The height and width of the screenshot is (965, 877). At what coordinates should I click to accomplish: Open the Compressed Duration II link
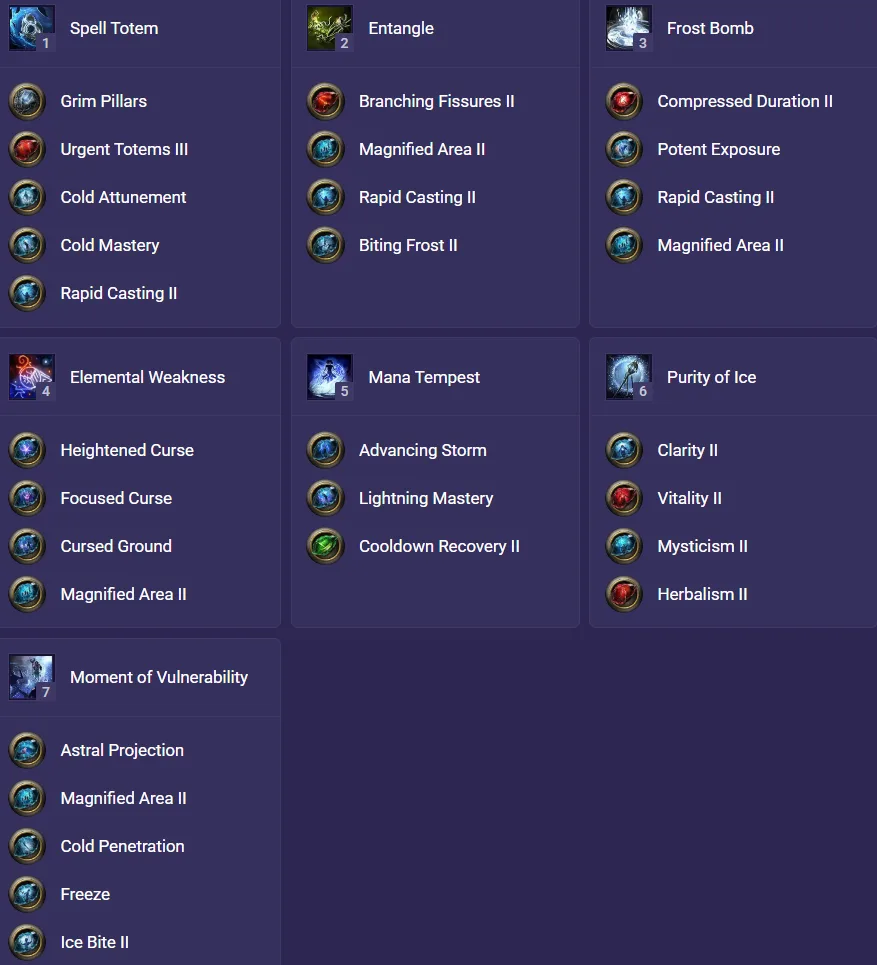745,101
